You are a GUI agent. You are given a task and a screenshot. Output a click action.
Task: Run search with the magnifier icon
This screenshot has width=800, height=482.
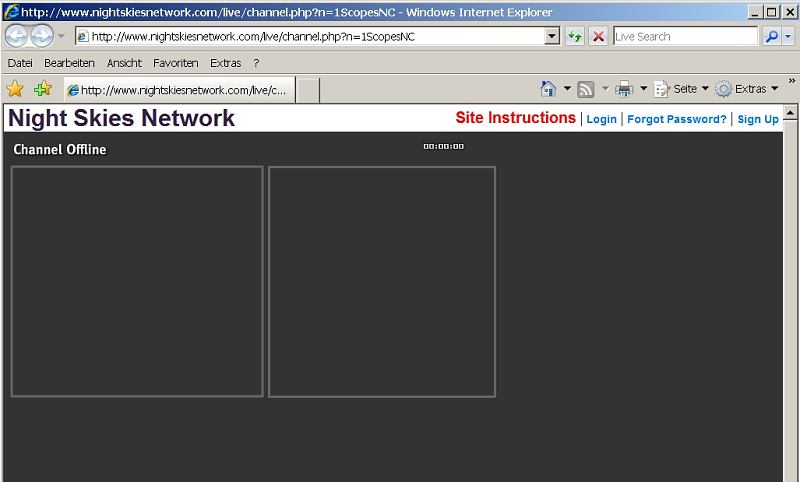(772, 37)
